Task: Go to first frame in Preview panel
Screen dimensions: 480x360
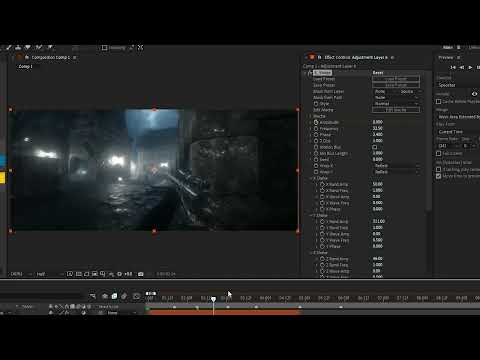Action: (453, 67)
